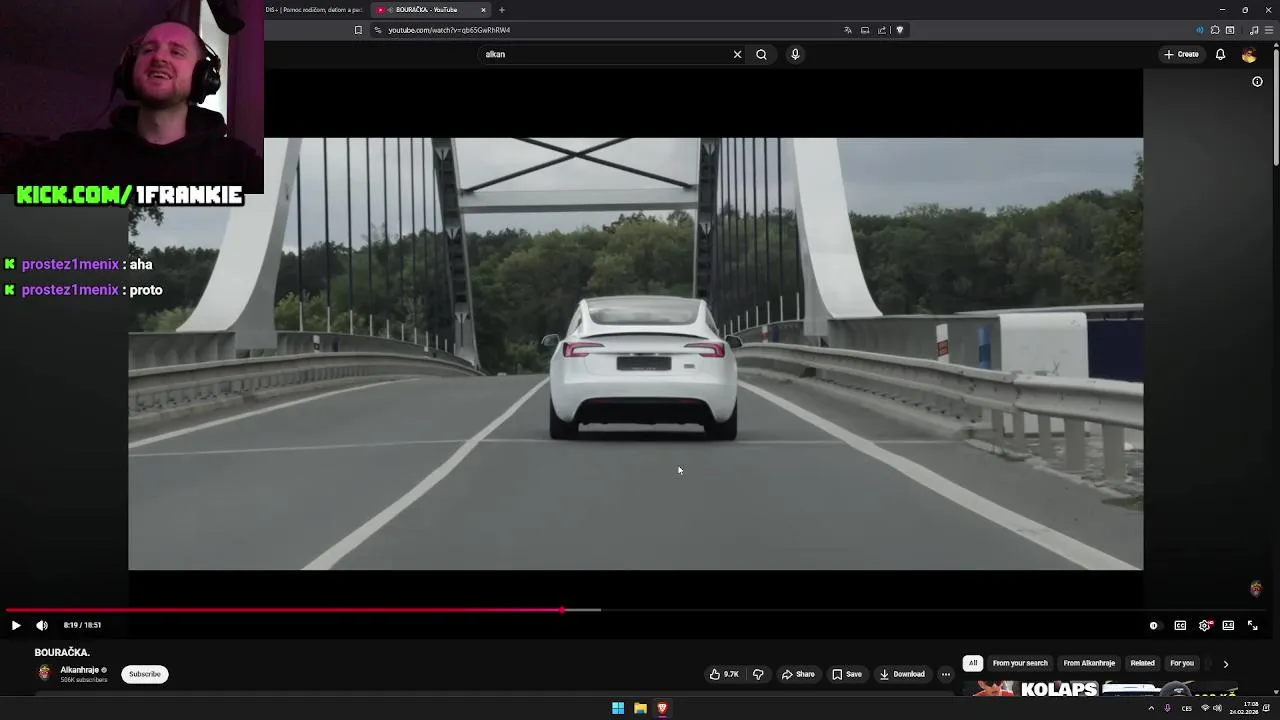1280x720 pixels.
Task: Select the From your search chip
Action: click(x=1020, y=663)
